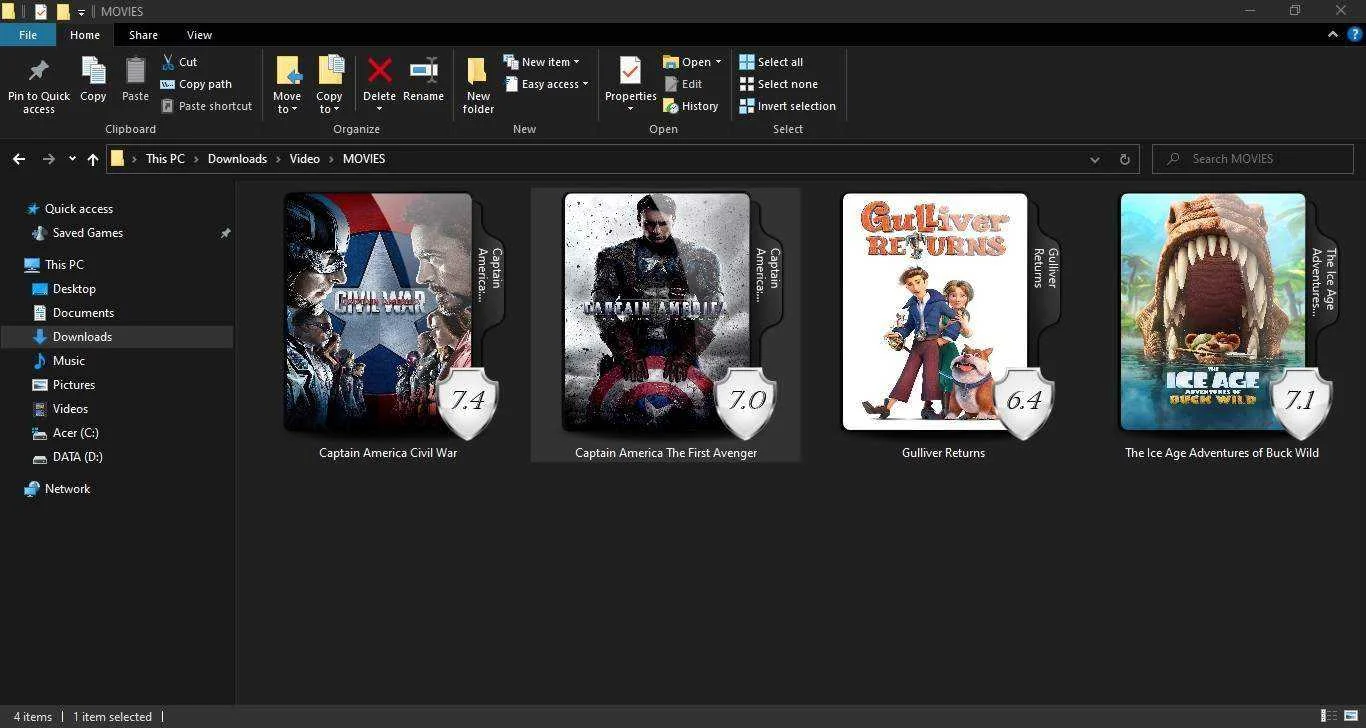1366x728 pixels.
Task: Switch to the View tab
Action: point(199,35)
